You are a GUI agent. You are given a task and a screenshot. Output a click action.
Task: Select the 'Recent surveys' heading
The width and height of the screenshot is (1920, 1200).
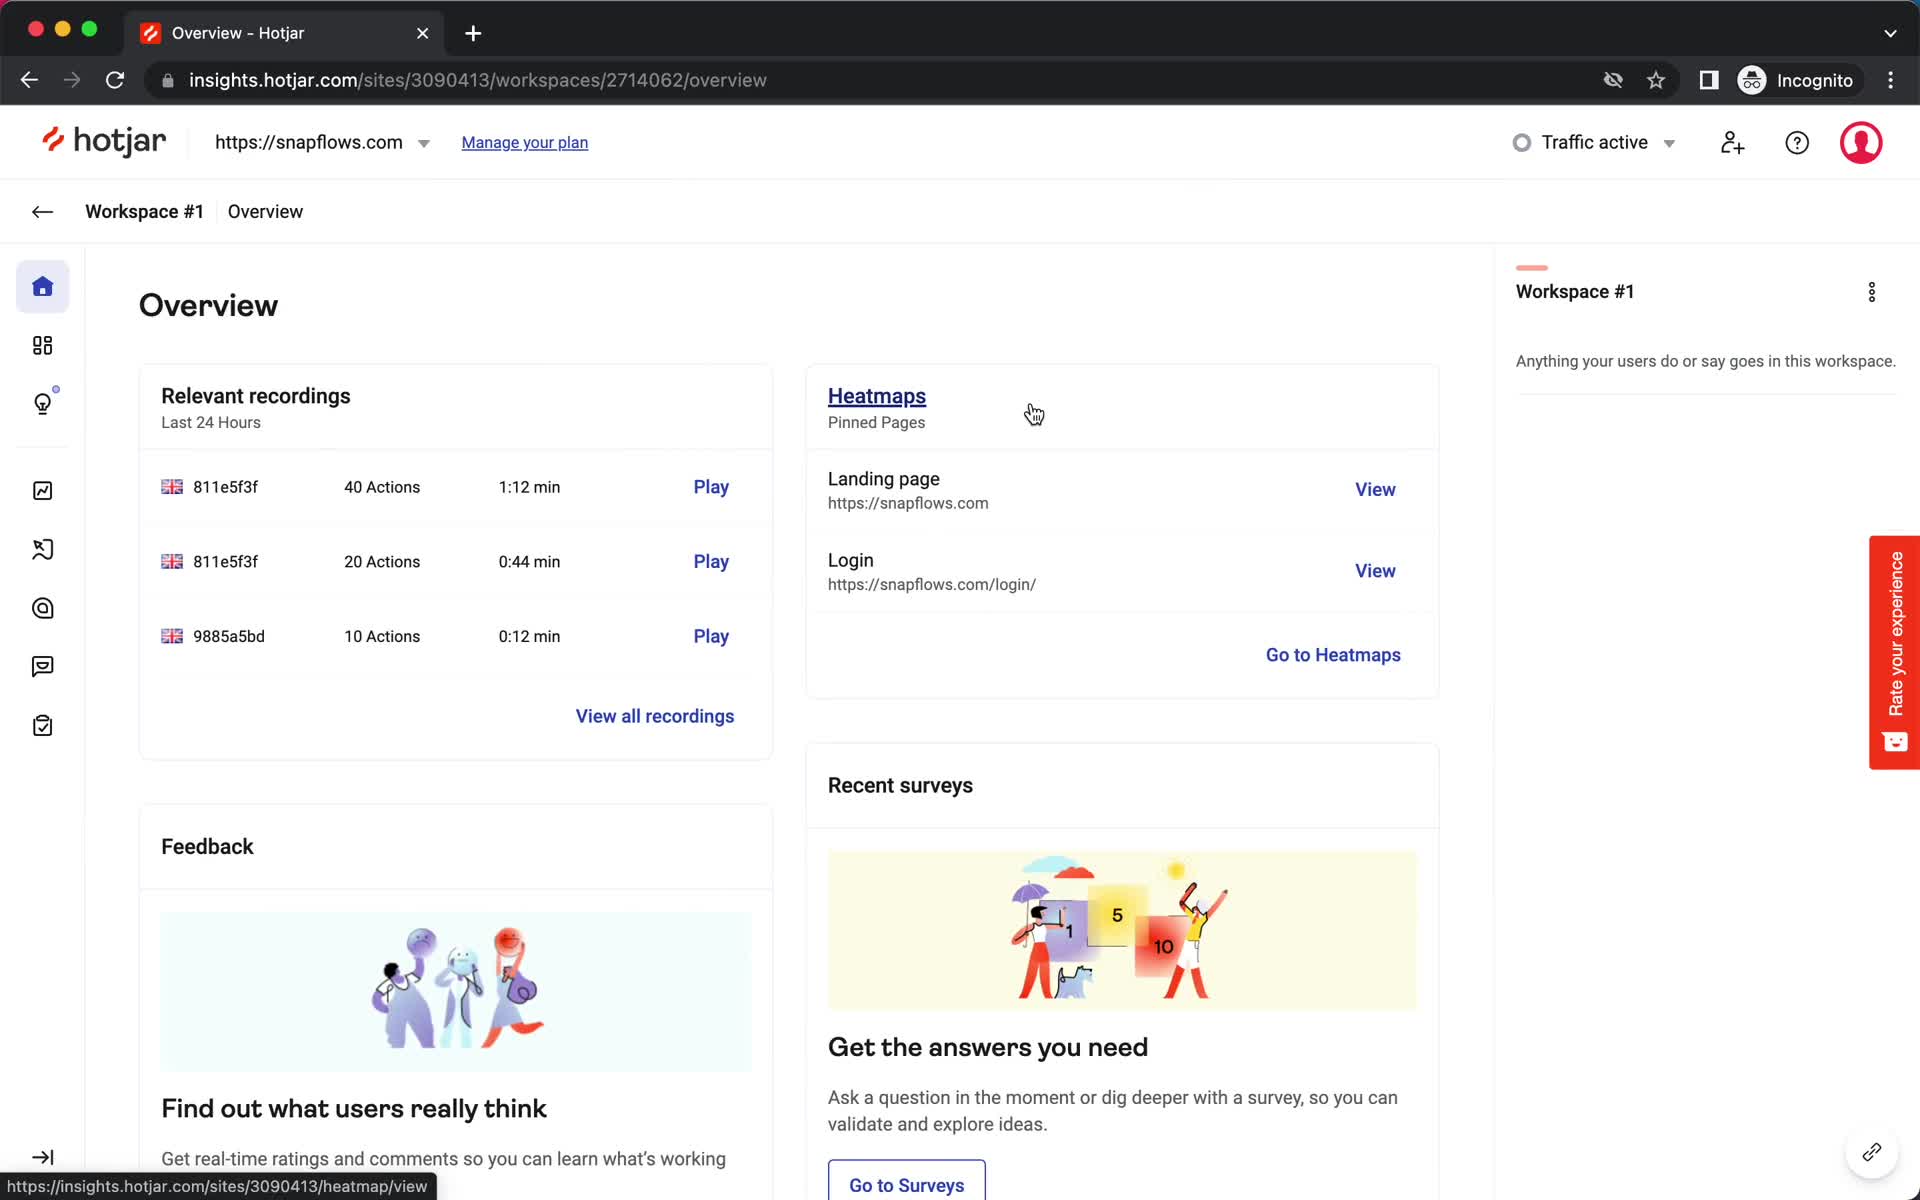[900, 786]
